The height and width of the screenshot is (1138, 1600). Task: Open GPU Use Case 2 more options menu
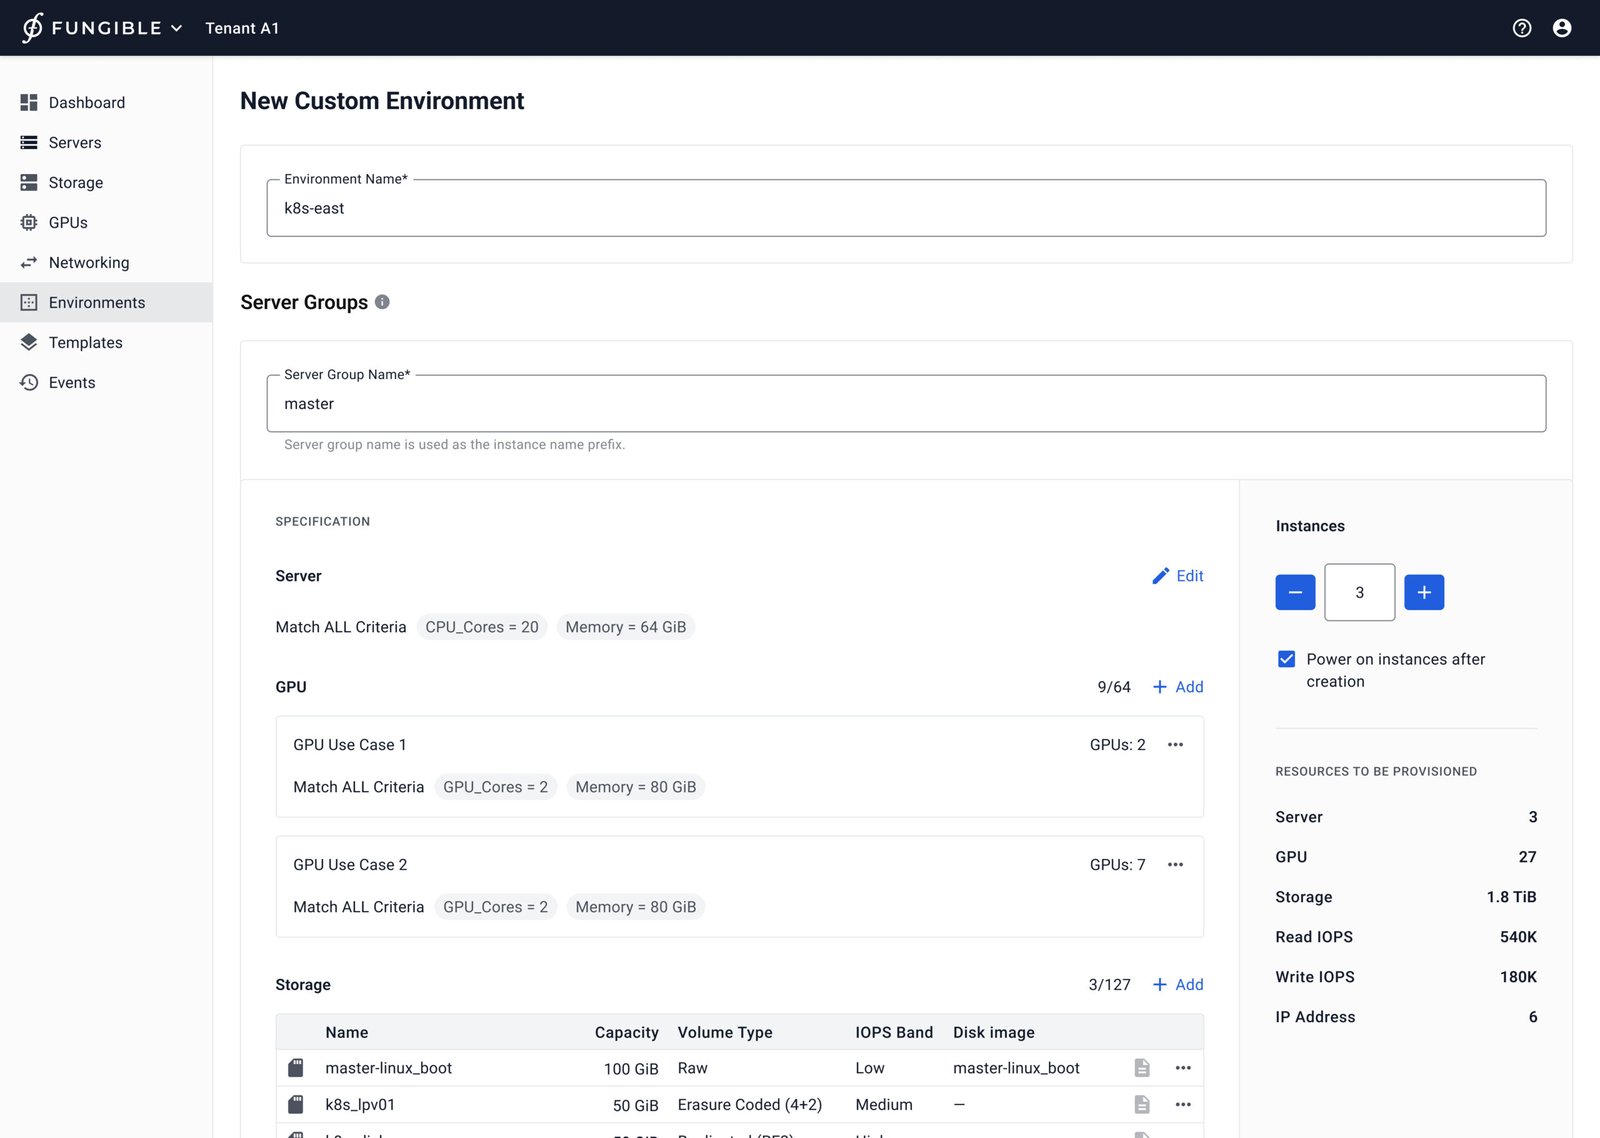(x=1175, y=865)
